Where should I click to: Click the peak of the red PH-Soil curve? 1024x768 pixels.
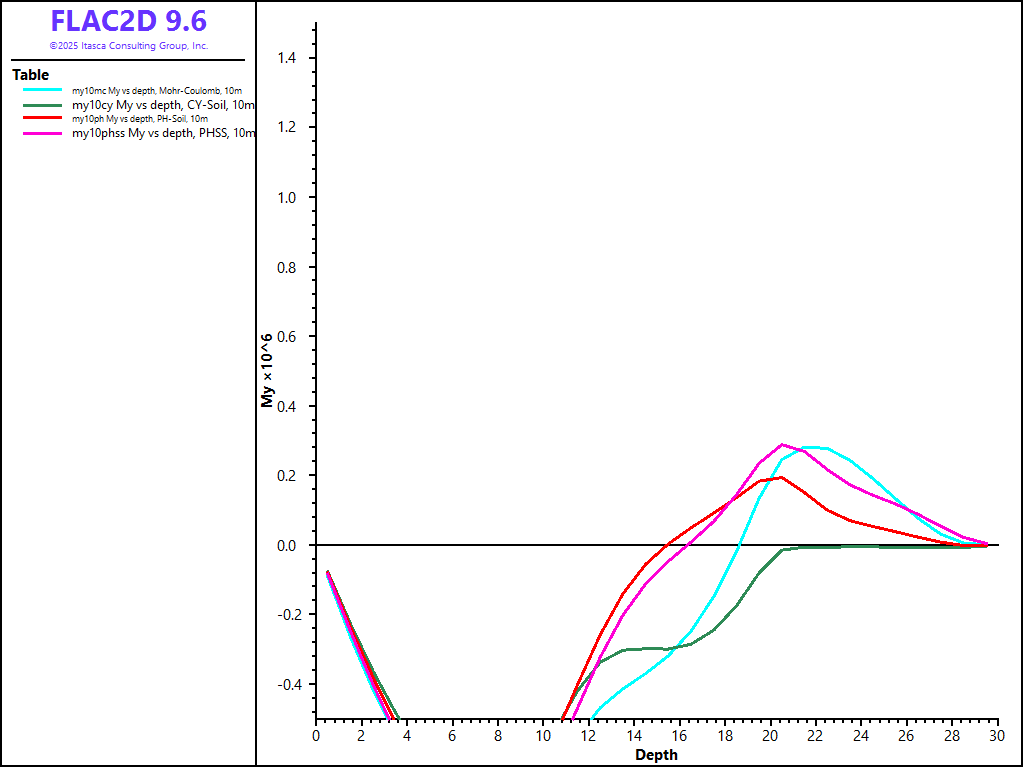pos(781,477)
